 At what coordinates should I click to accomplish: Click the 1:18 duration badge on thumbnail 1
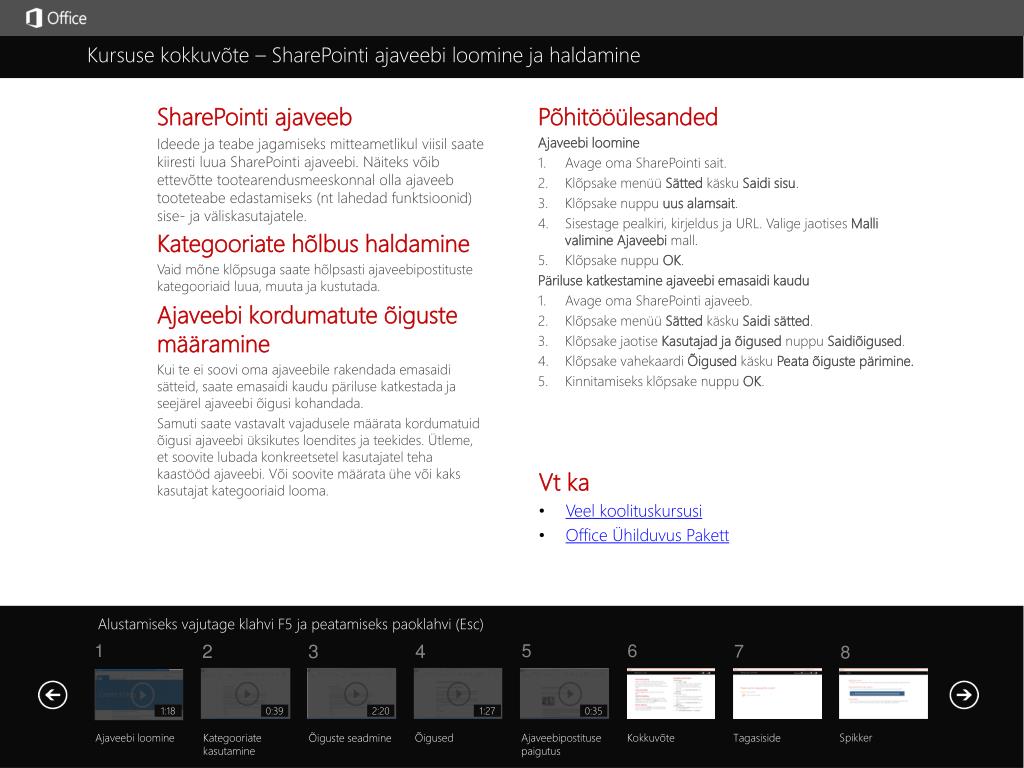pos(168,711)
